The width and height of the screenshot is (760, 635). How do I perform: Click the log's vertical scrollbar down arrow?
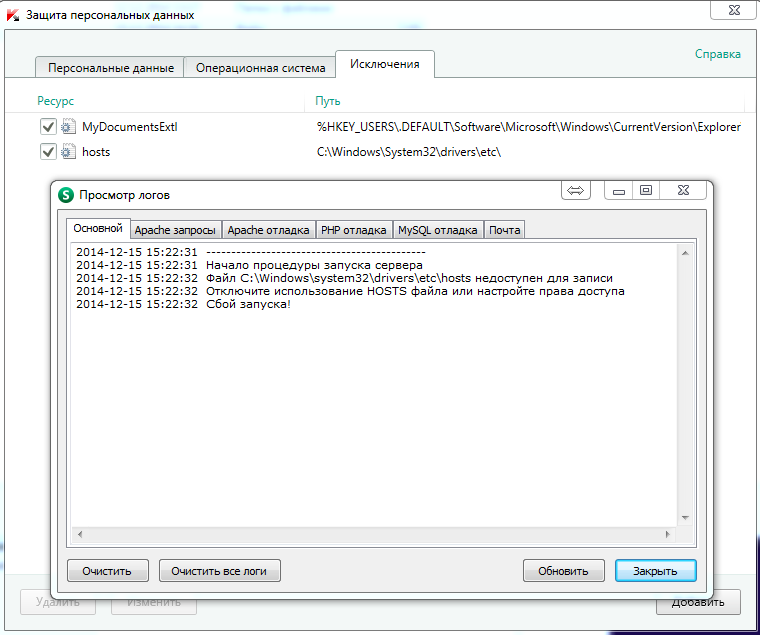[x=685, y=518]
